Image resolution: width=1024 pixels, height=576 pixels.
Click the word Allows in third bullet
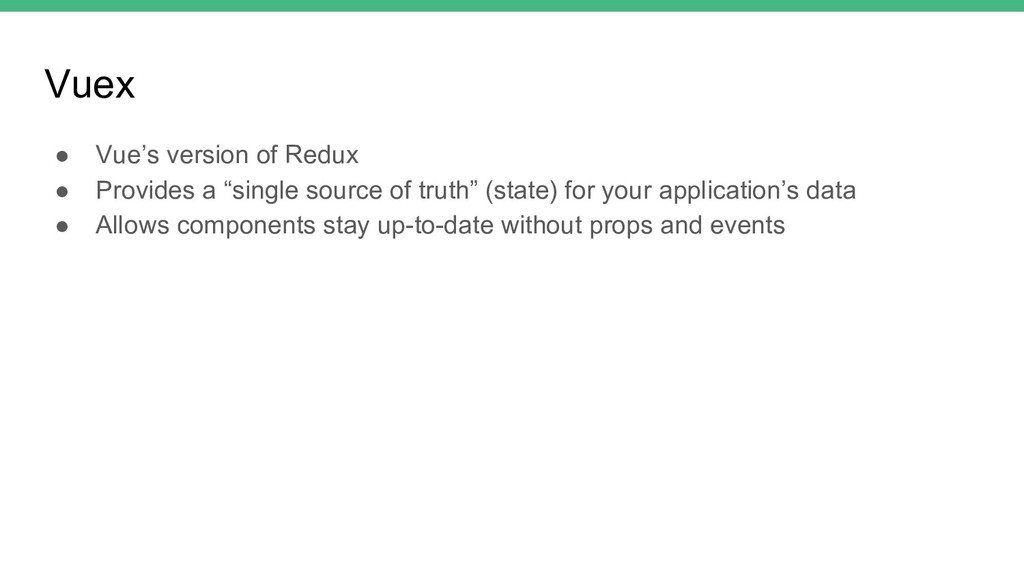133,225
